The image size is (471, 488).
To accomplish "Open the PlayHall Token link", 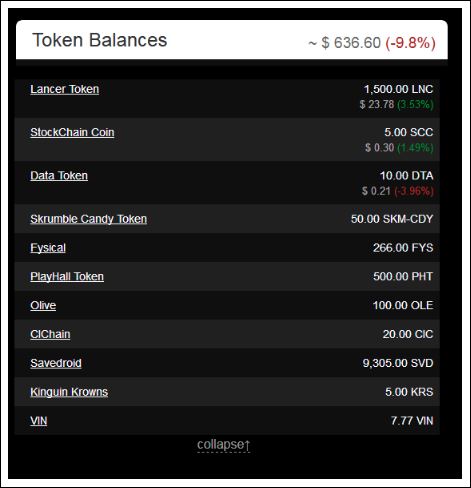I will click(x=67, y=277).
